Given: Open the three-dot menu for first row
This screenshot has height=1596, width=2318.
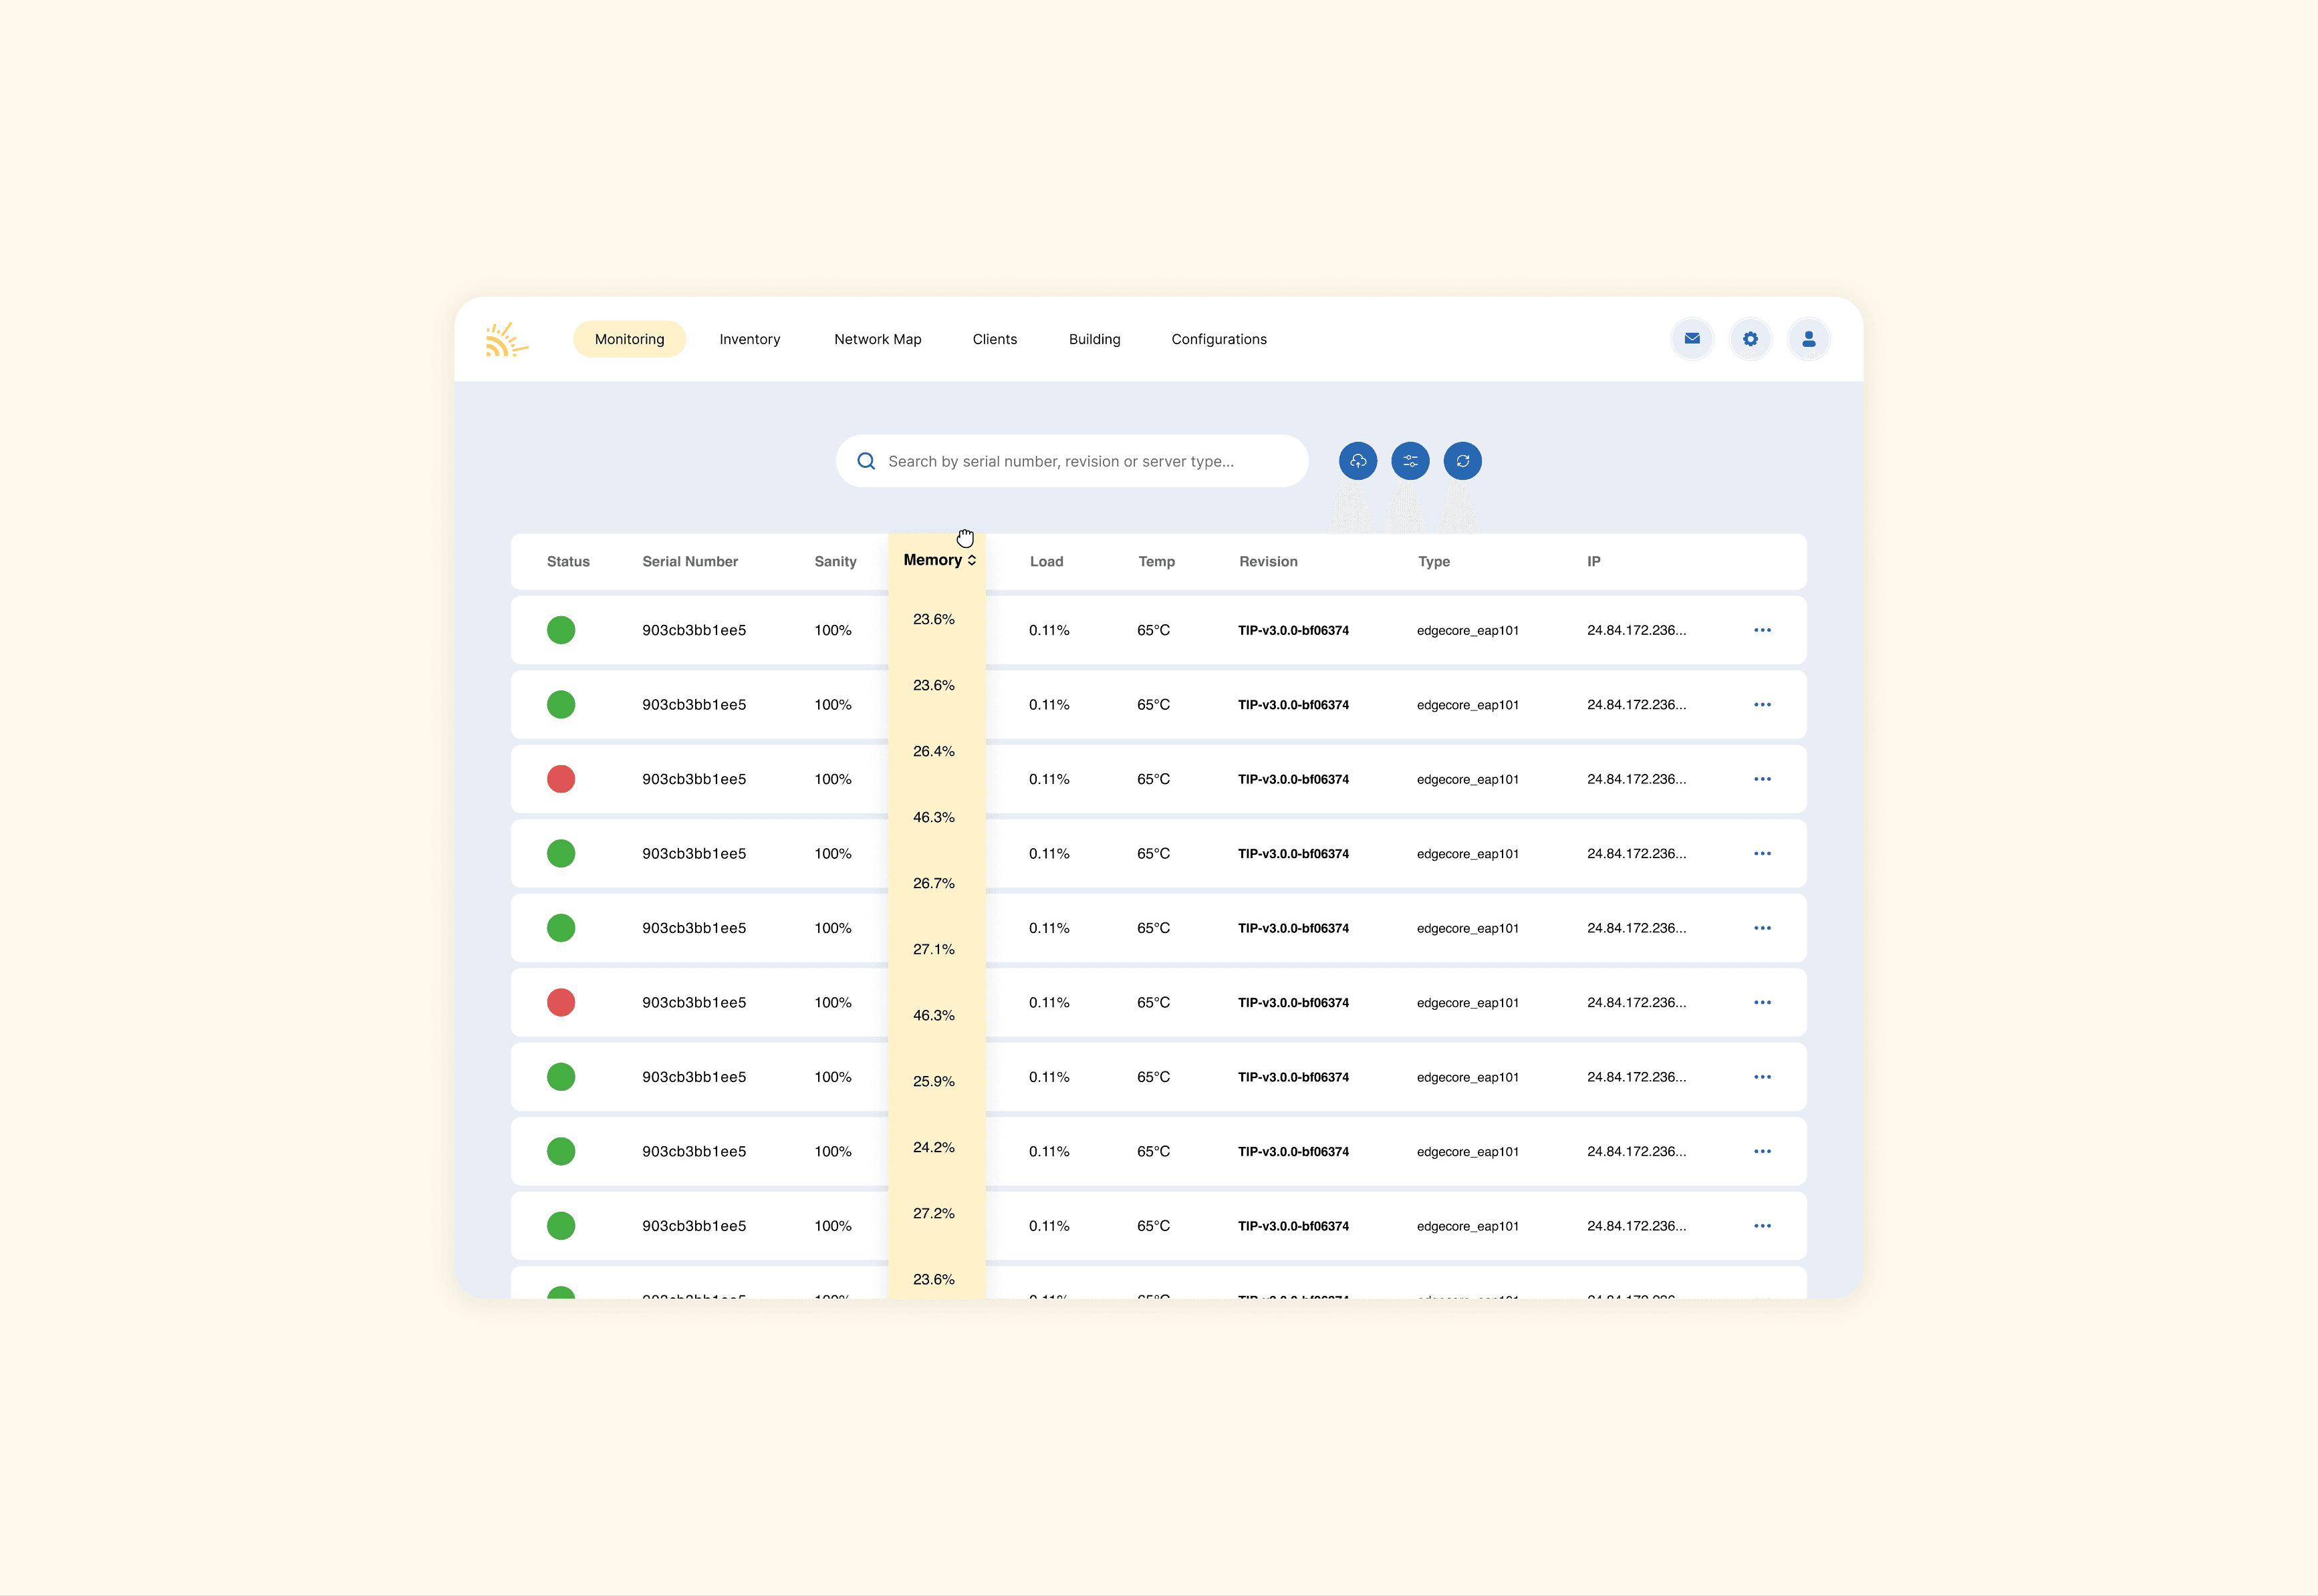Looking at the screenshot, I should 1762,630.
